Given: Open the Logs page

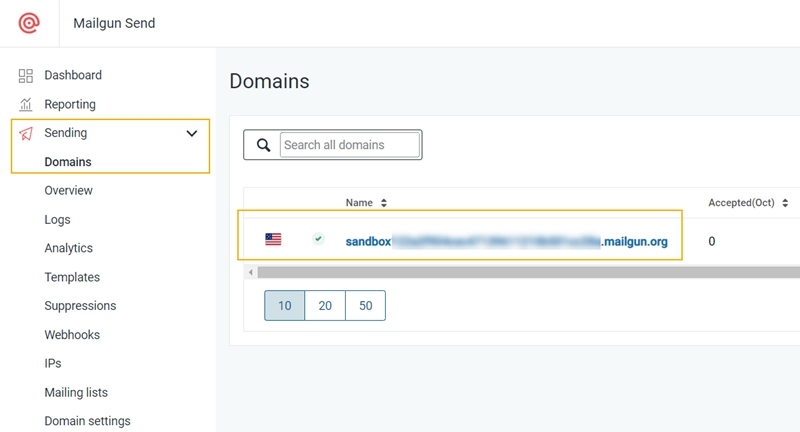Looking at the screenshot, I should (57, 219).
